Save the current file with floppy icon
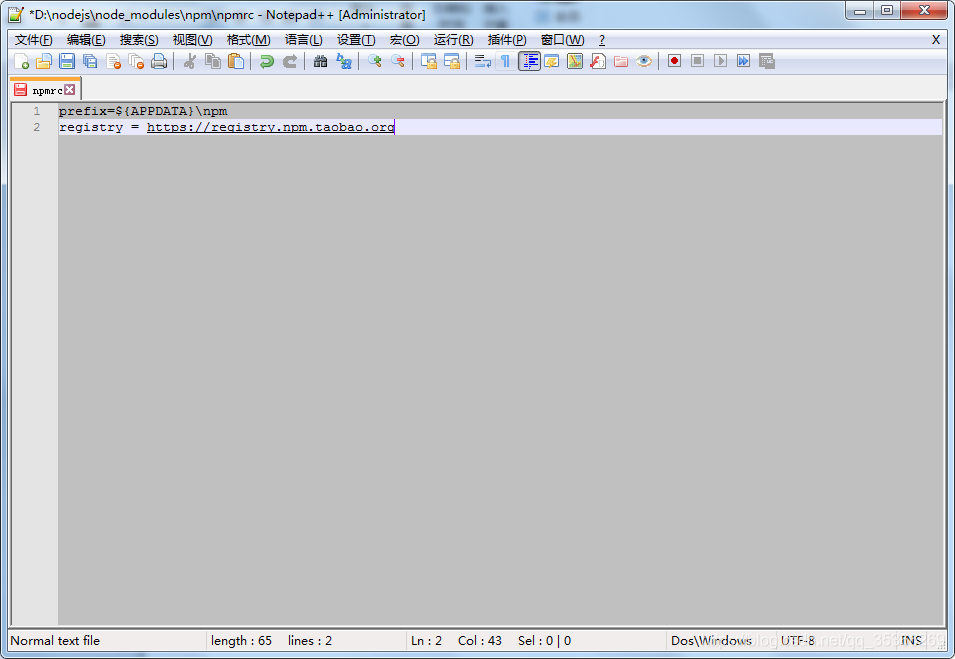955x659 pixels. [67, 62]
